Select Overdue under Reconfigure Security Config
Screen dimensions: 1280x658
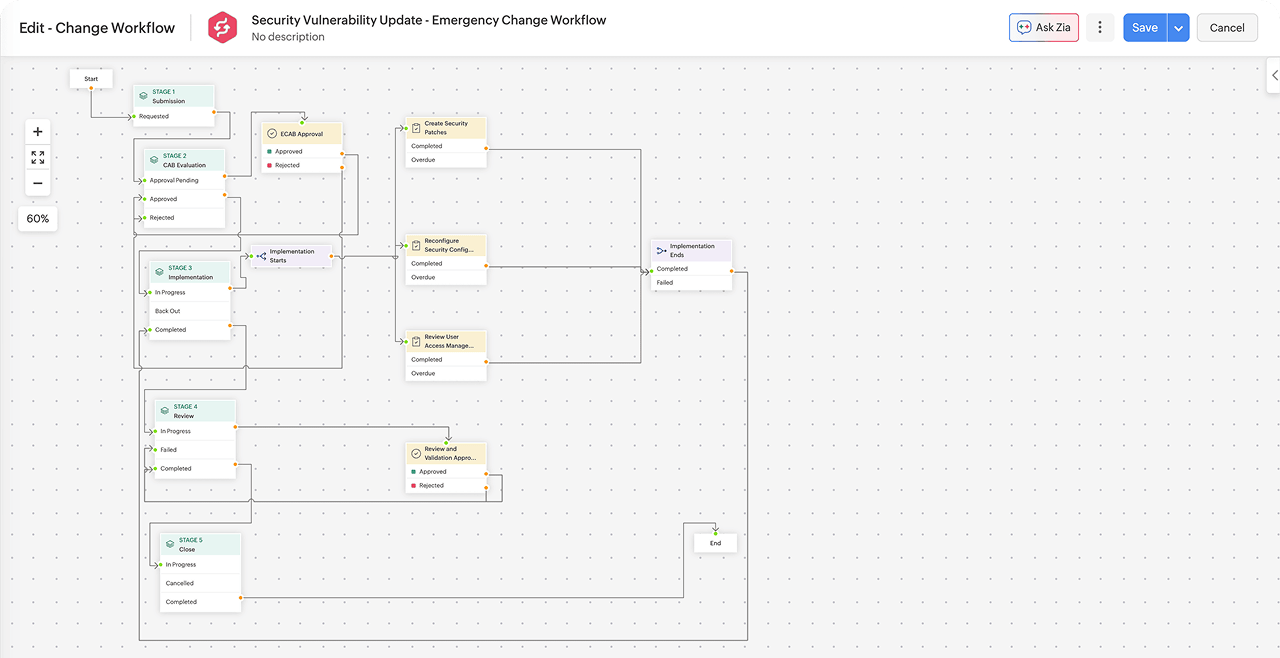tap(446, 277)
